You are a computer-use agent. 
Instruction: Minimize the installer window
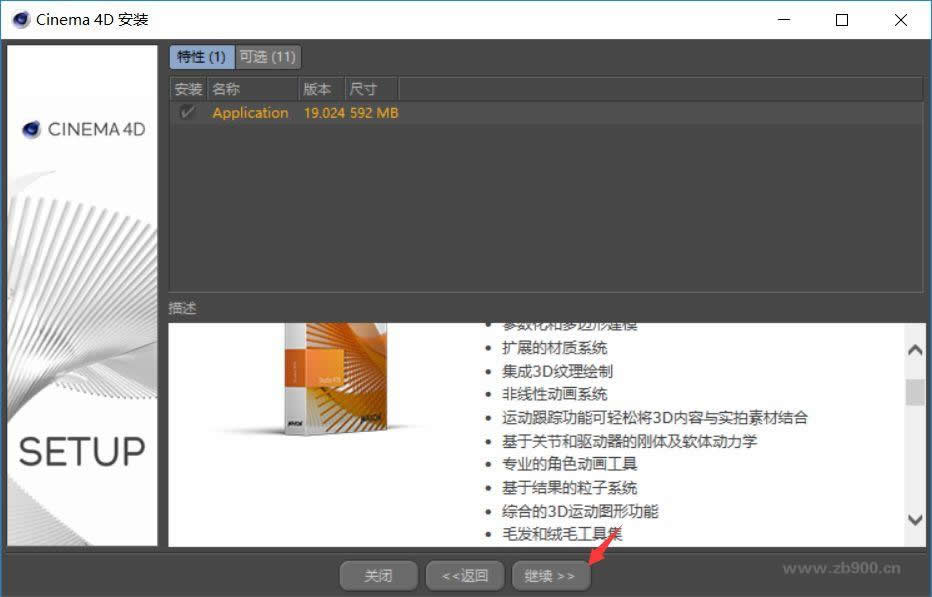[786, 19]
